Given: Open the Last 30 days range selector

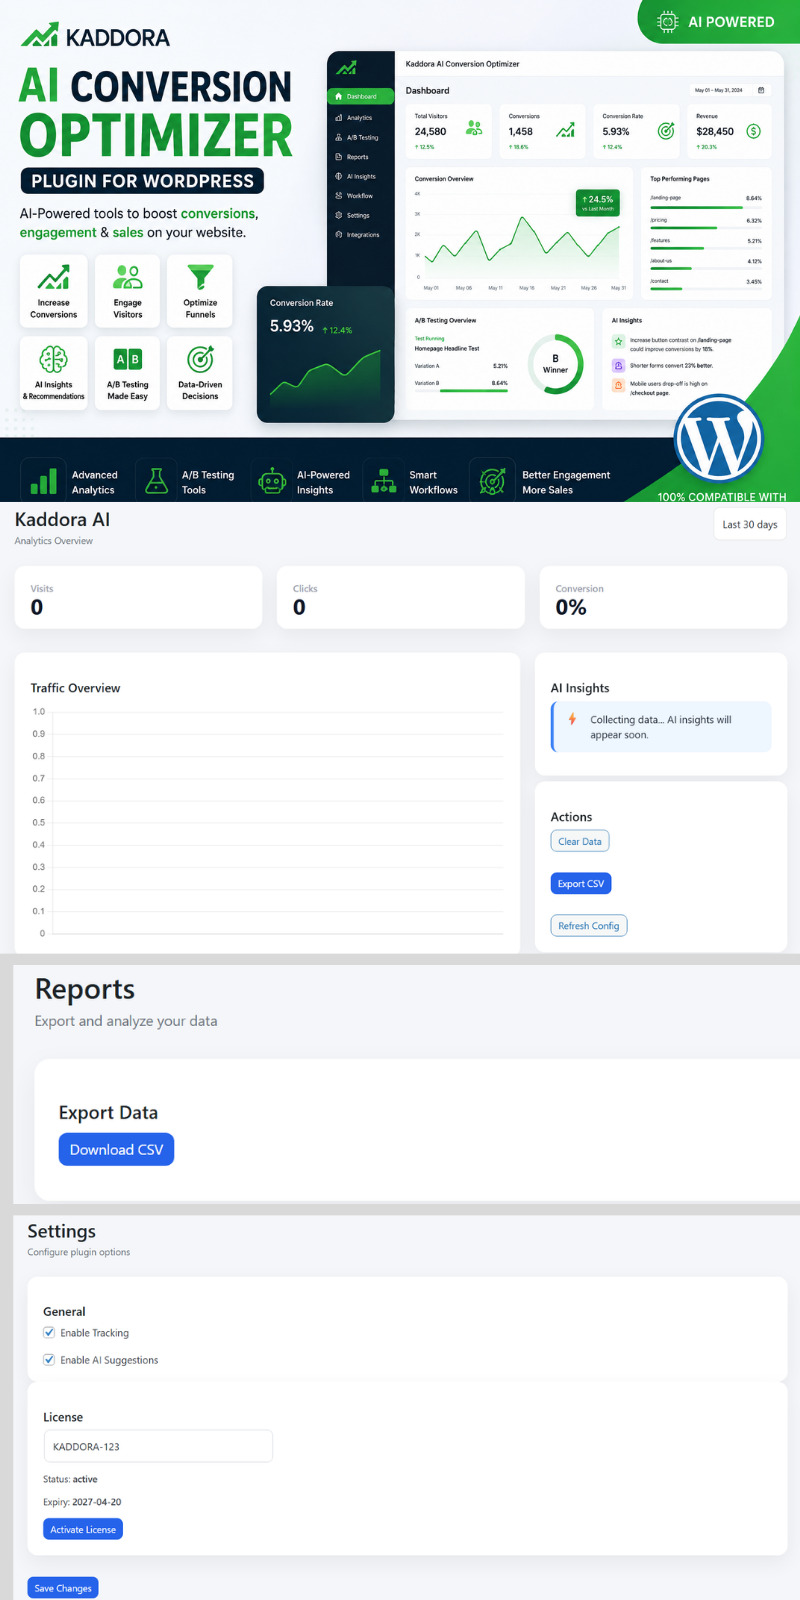Looking at the screenshot, I should pos(750,524).
